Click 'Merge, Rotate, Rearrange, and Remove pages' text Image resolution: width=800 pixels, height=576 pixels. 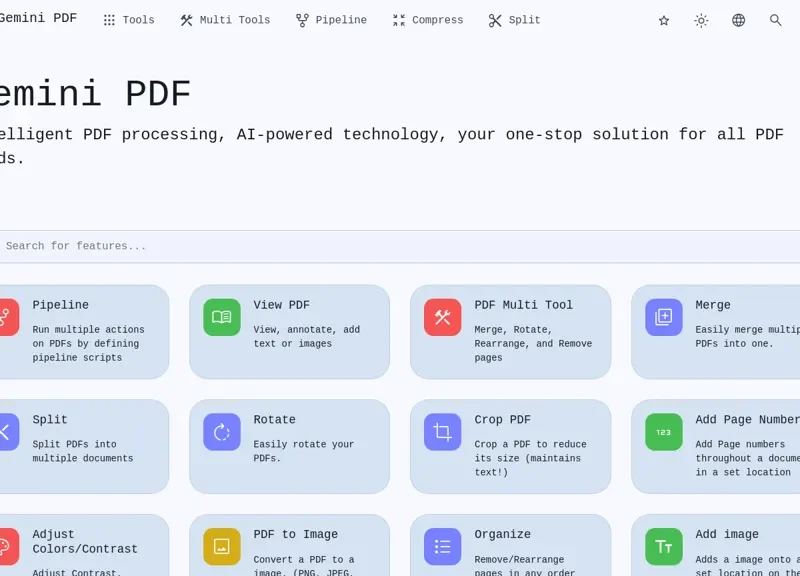(x=533, y=343)
